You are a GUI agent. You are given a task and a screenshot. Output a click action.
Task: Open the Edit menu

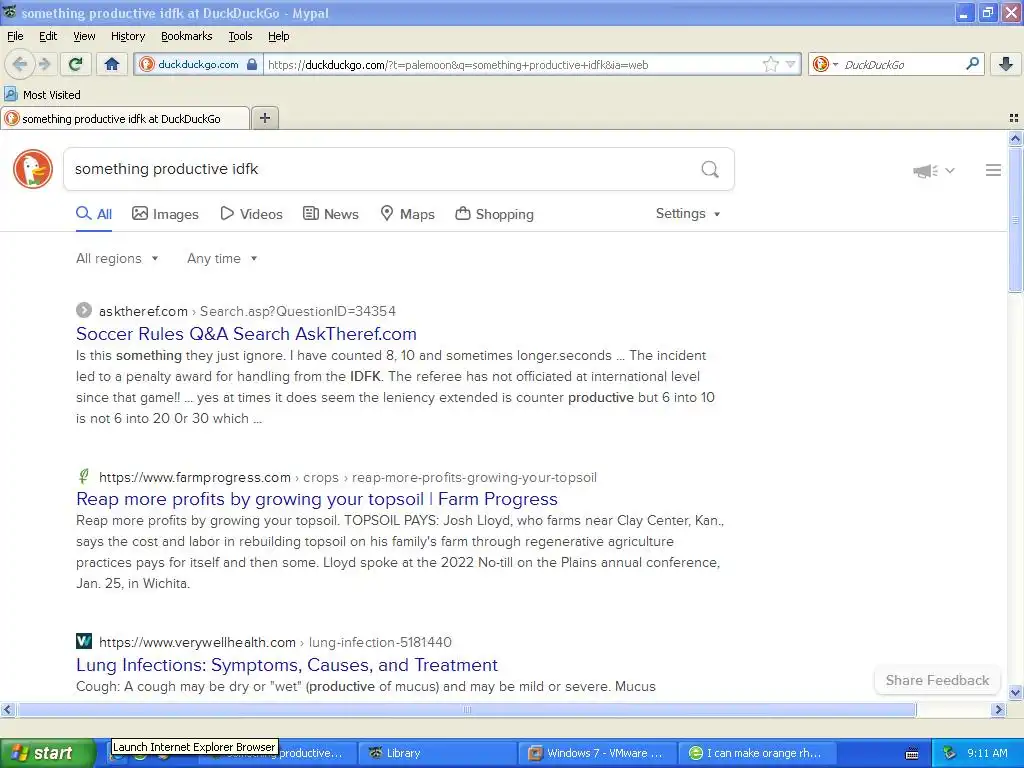point(48,36)
